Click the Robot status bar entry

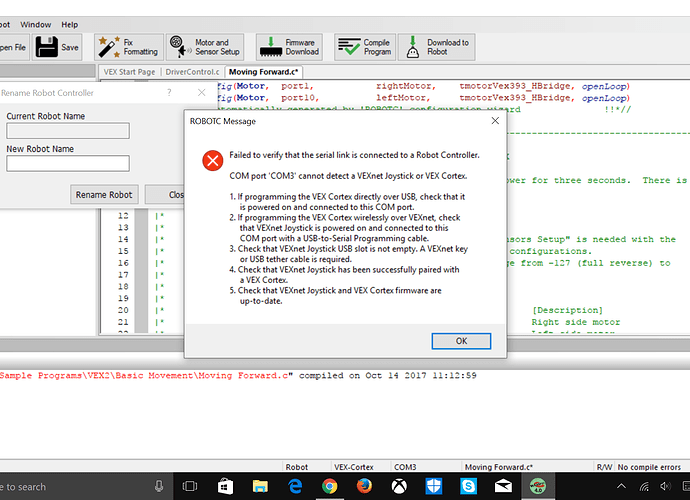297,467
